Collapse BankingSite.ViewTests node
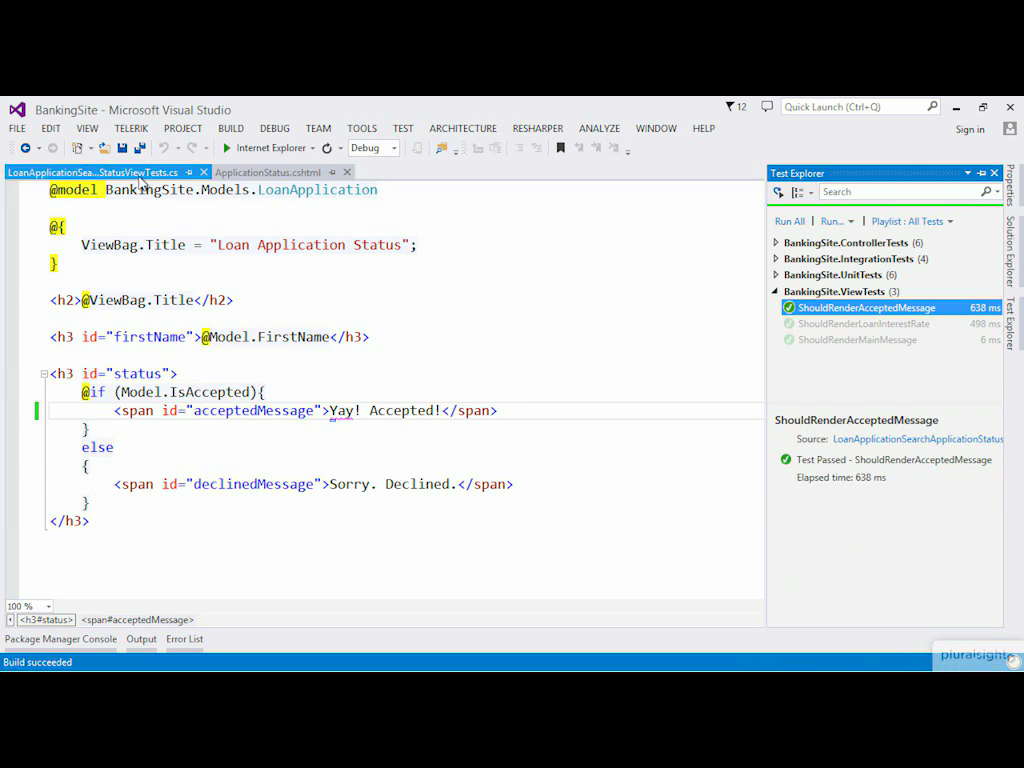1024x768 pixels. (776, 291)
